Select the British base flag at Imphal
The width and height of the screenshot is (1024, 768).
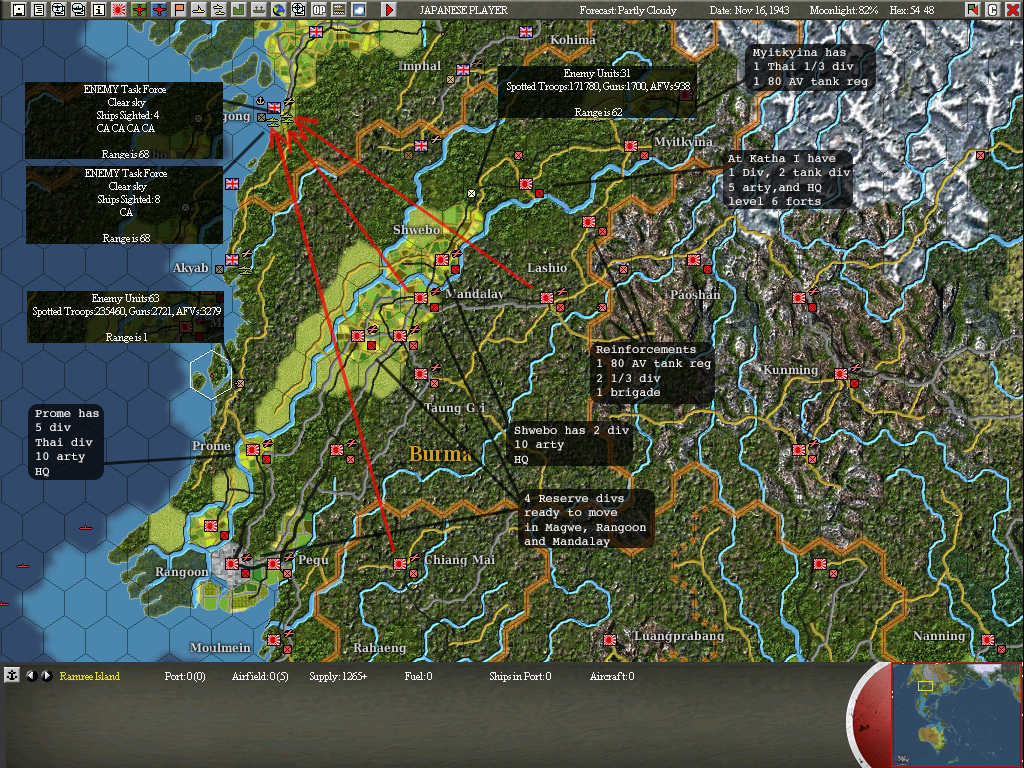[464, 70]
